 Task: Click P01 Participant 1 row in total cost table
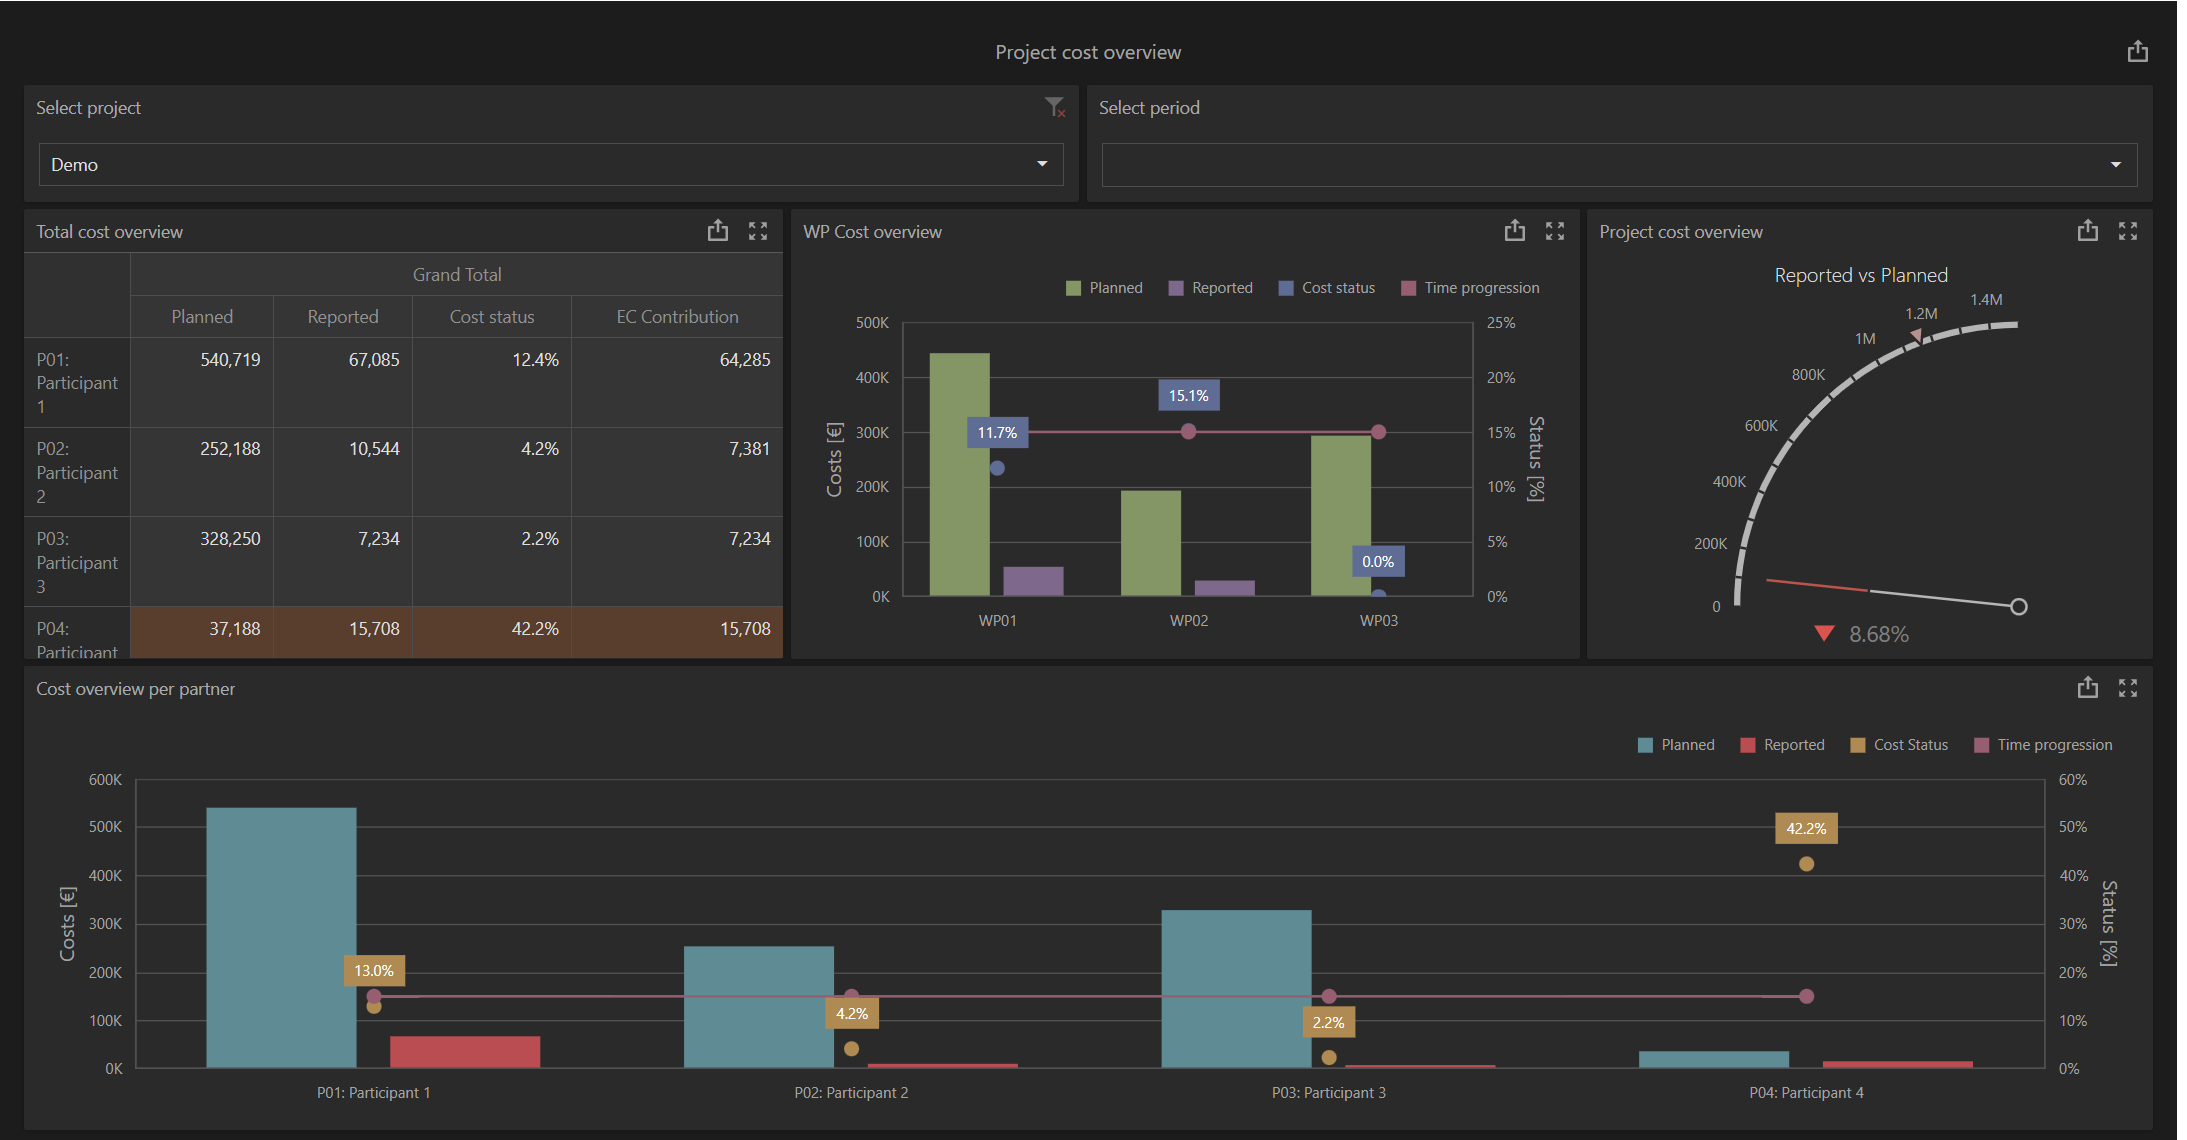pos(398,380)
